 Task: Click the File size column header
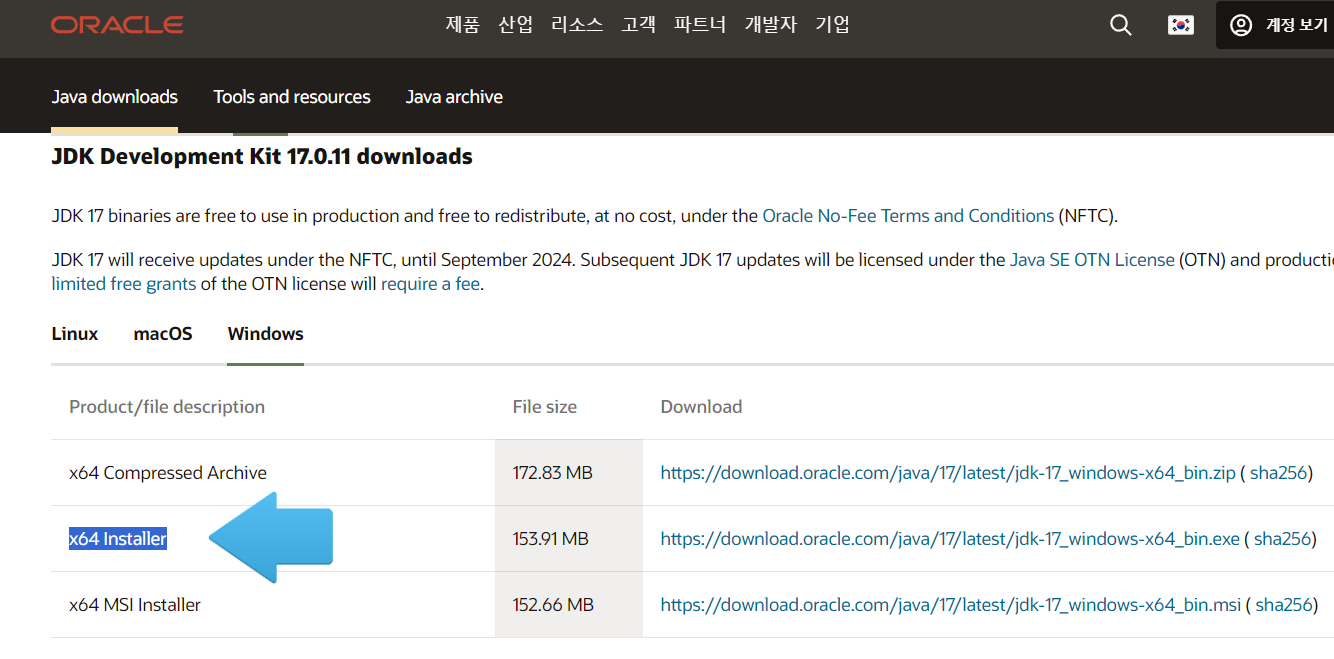[545, 407]
